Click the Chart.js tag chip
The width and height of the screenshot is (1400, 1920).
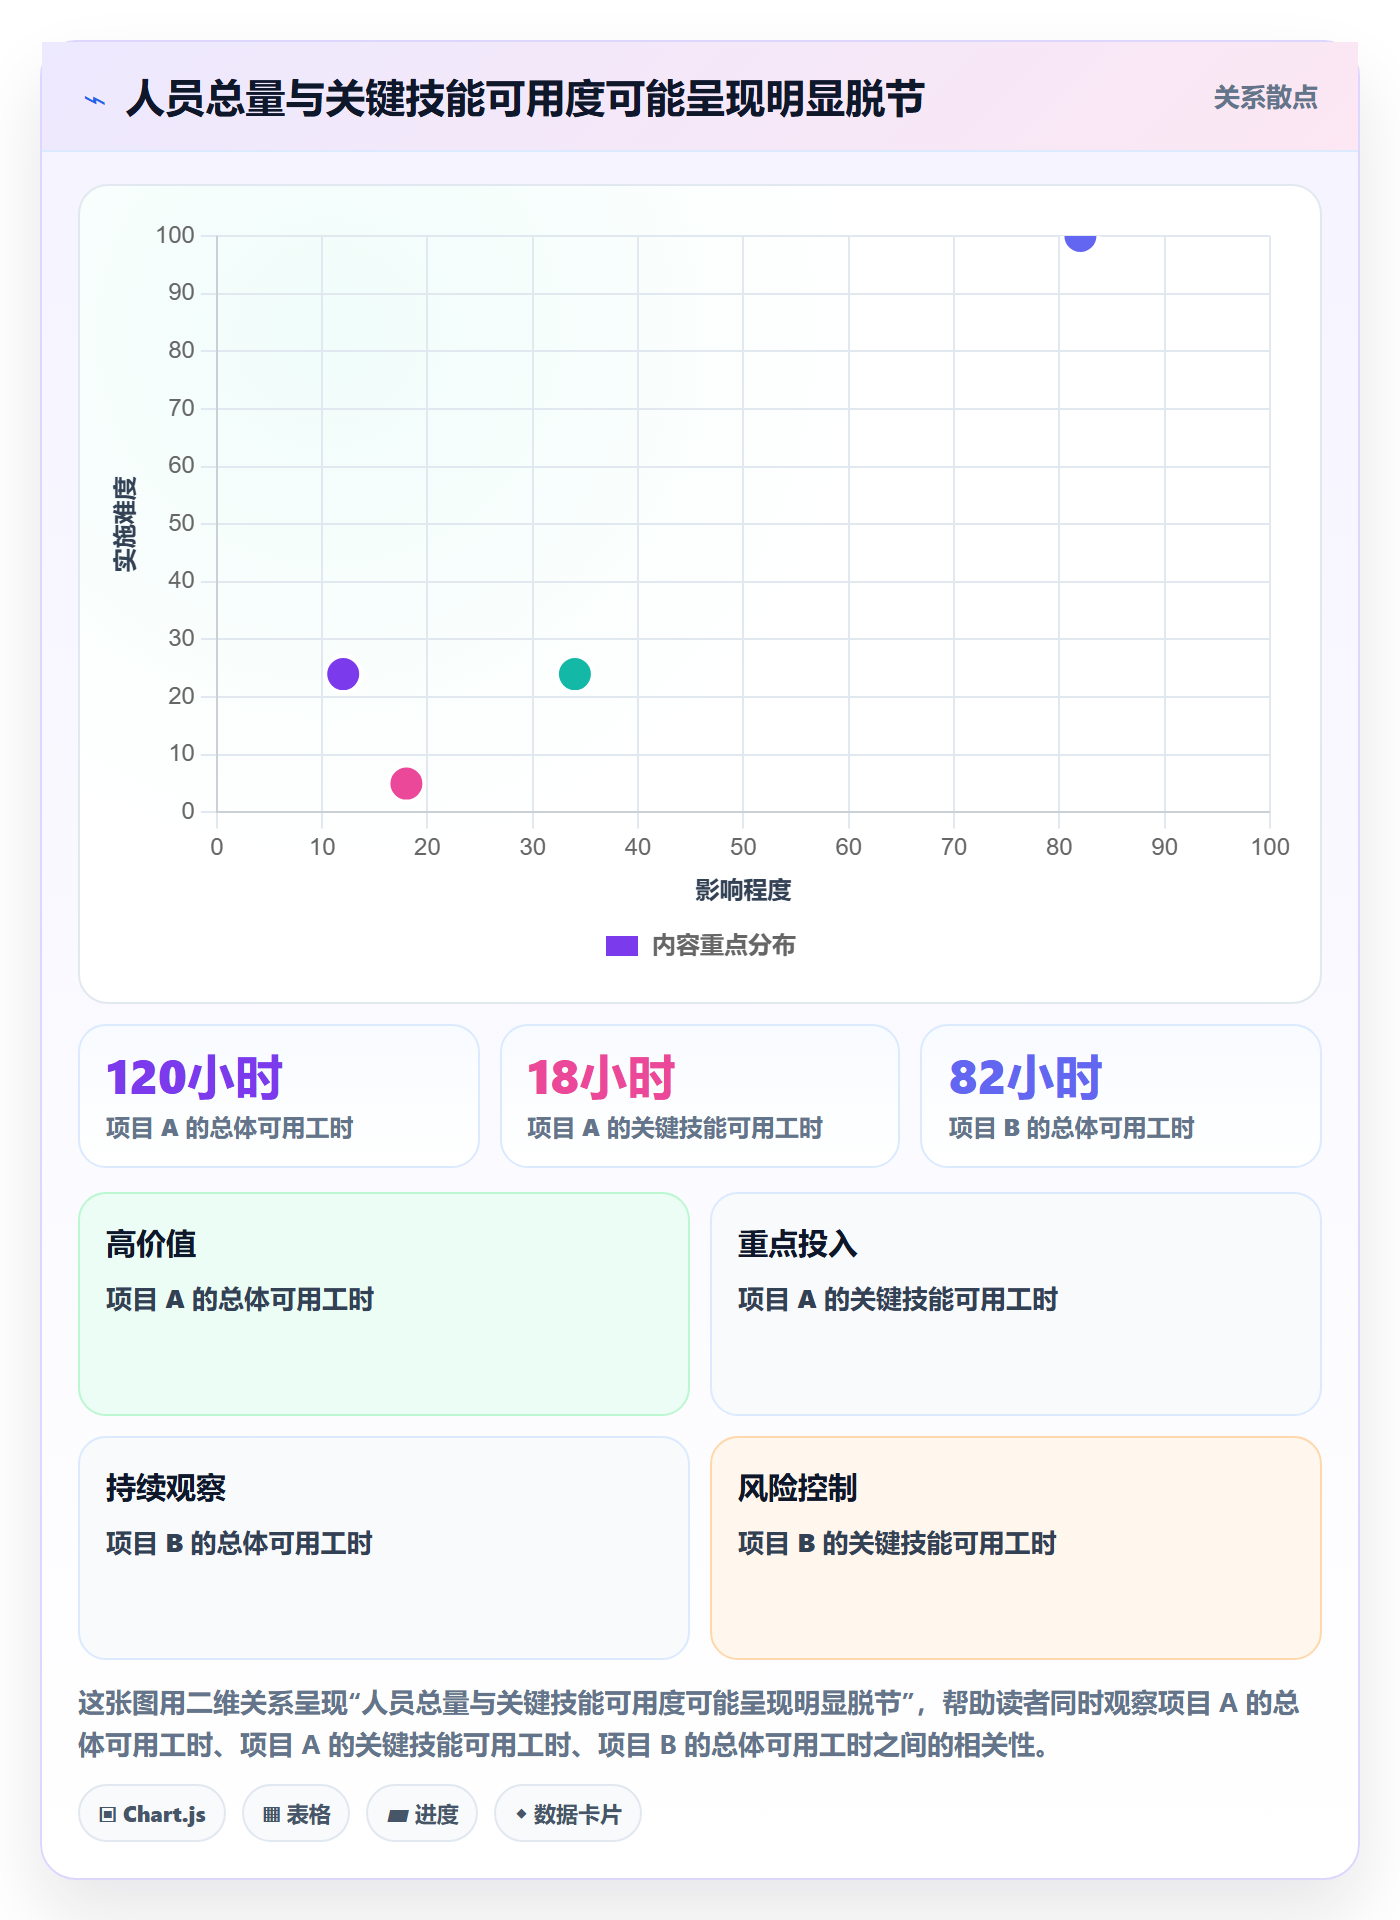(152, 1813)
